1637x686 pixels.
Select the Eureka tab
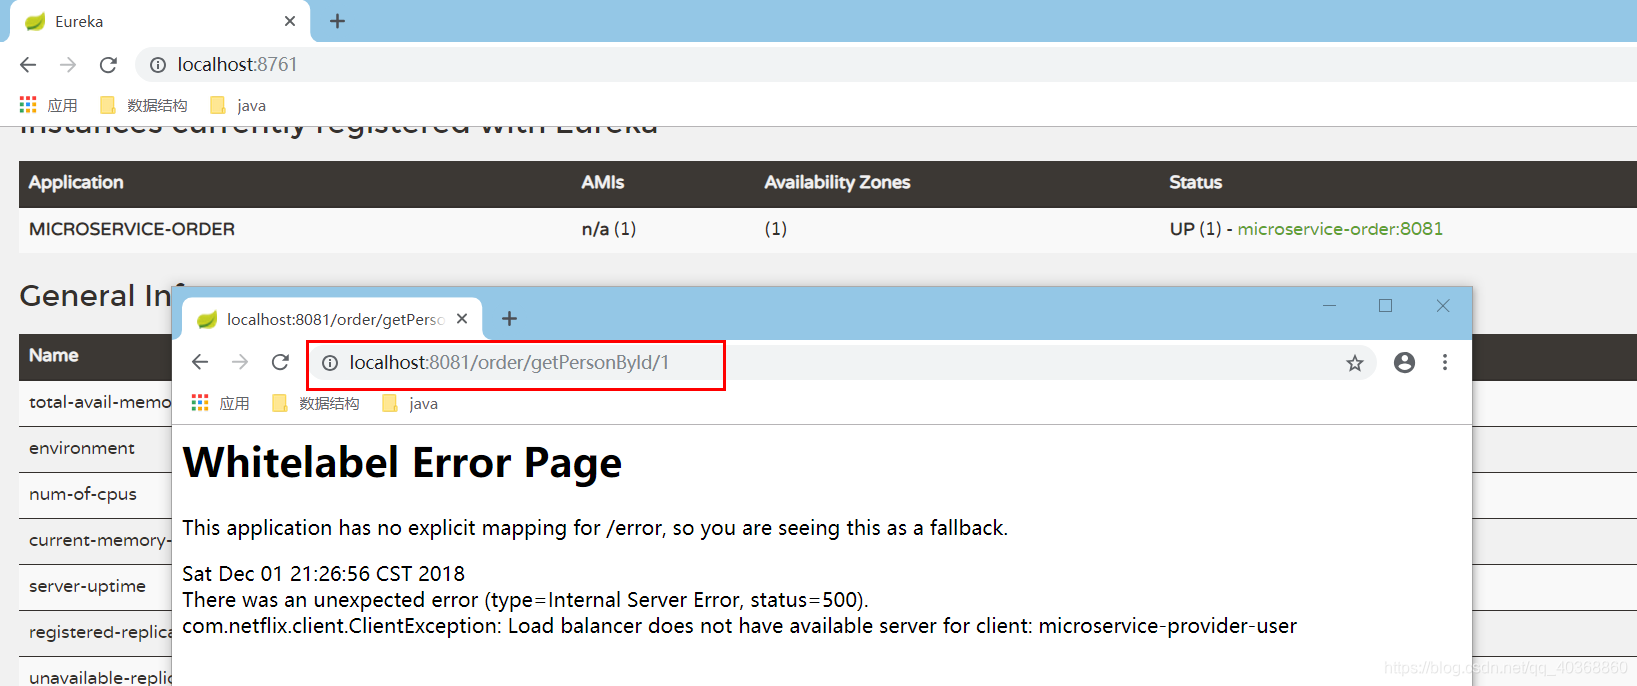(160, 21)
